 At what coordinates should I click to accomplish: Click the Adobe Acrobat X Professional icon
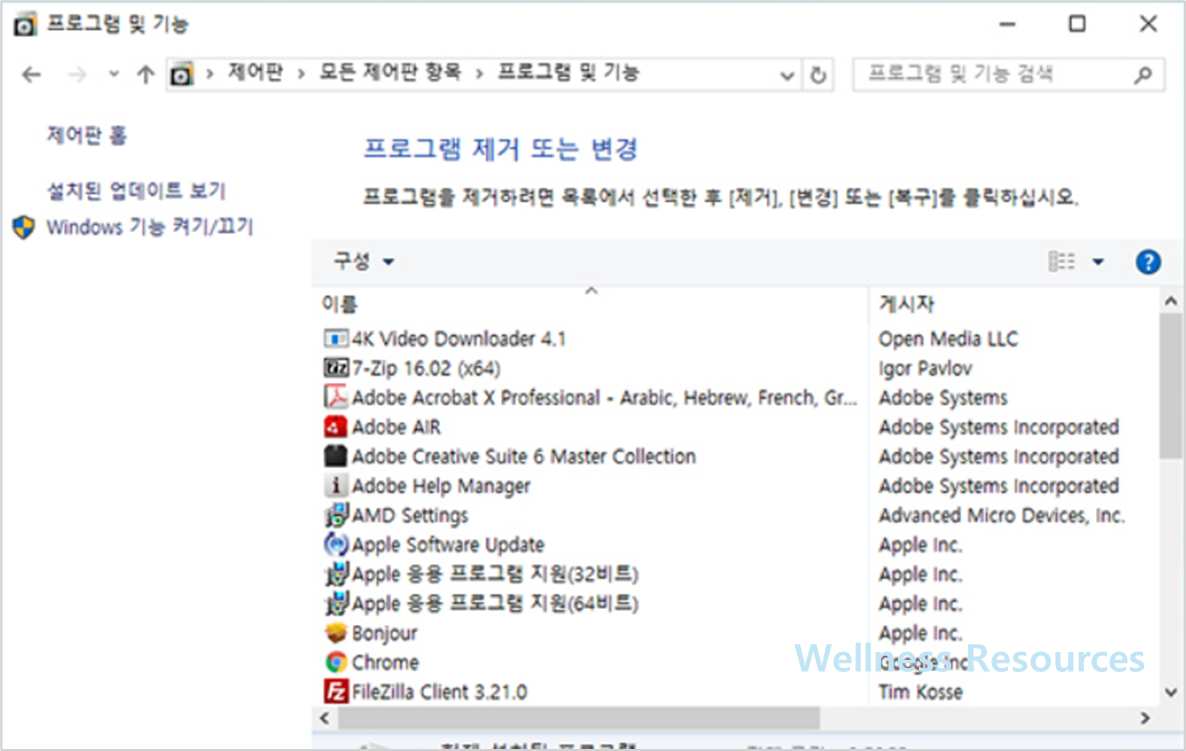[336, 396]
